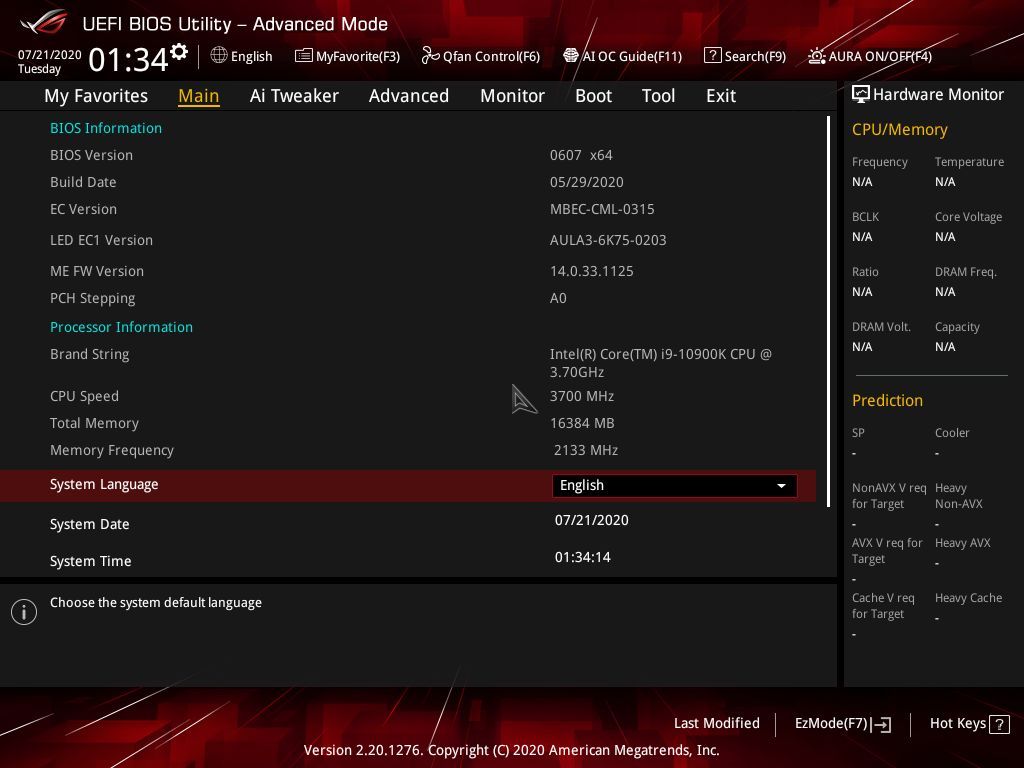This screenshot has width=1024, height=768.
Task: Select the System Date value 07/21/2020
Action: click(592, 520)
